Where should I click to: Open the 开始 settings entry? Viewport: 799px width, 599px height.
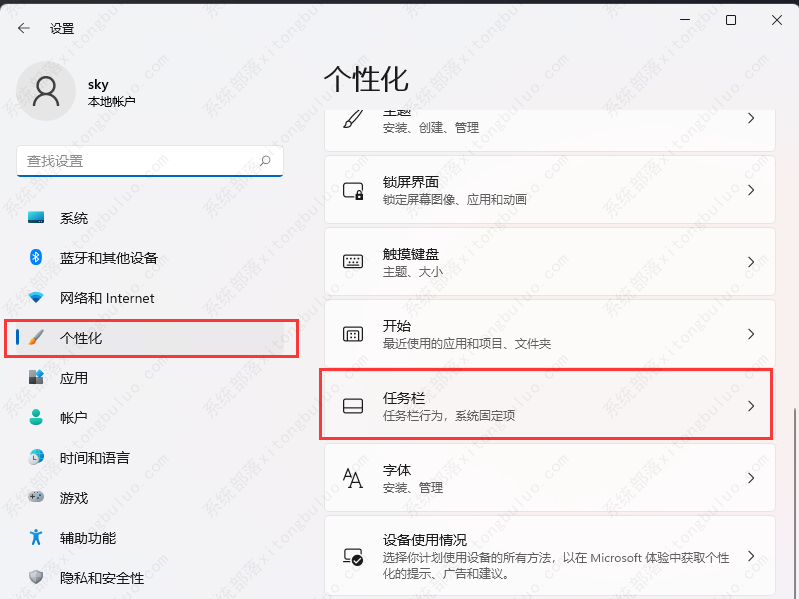pos(550,334)
